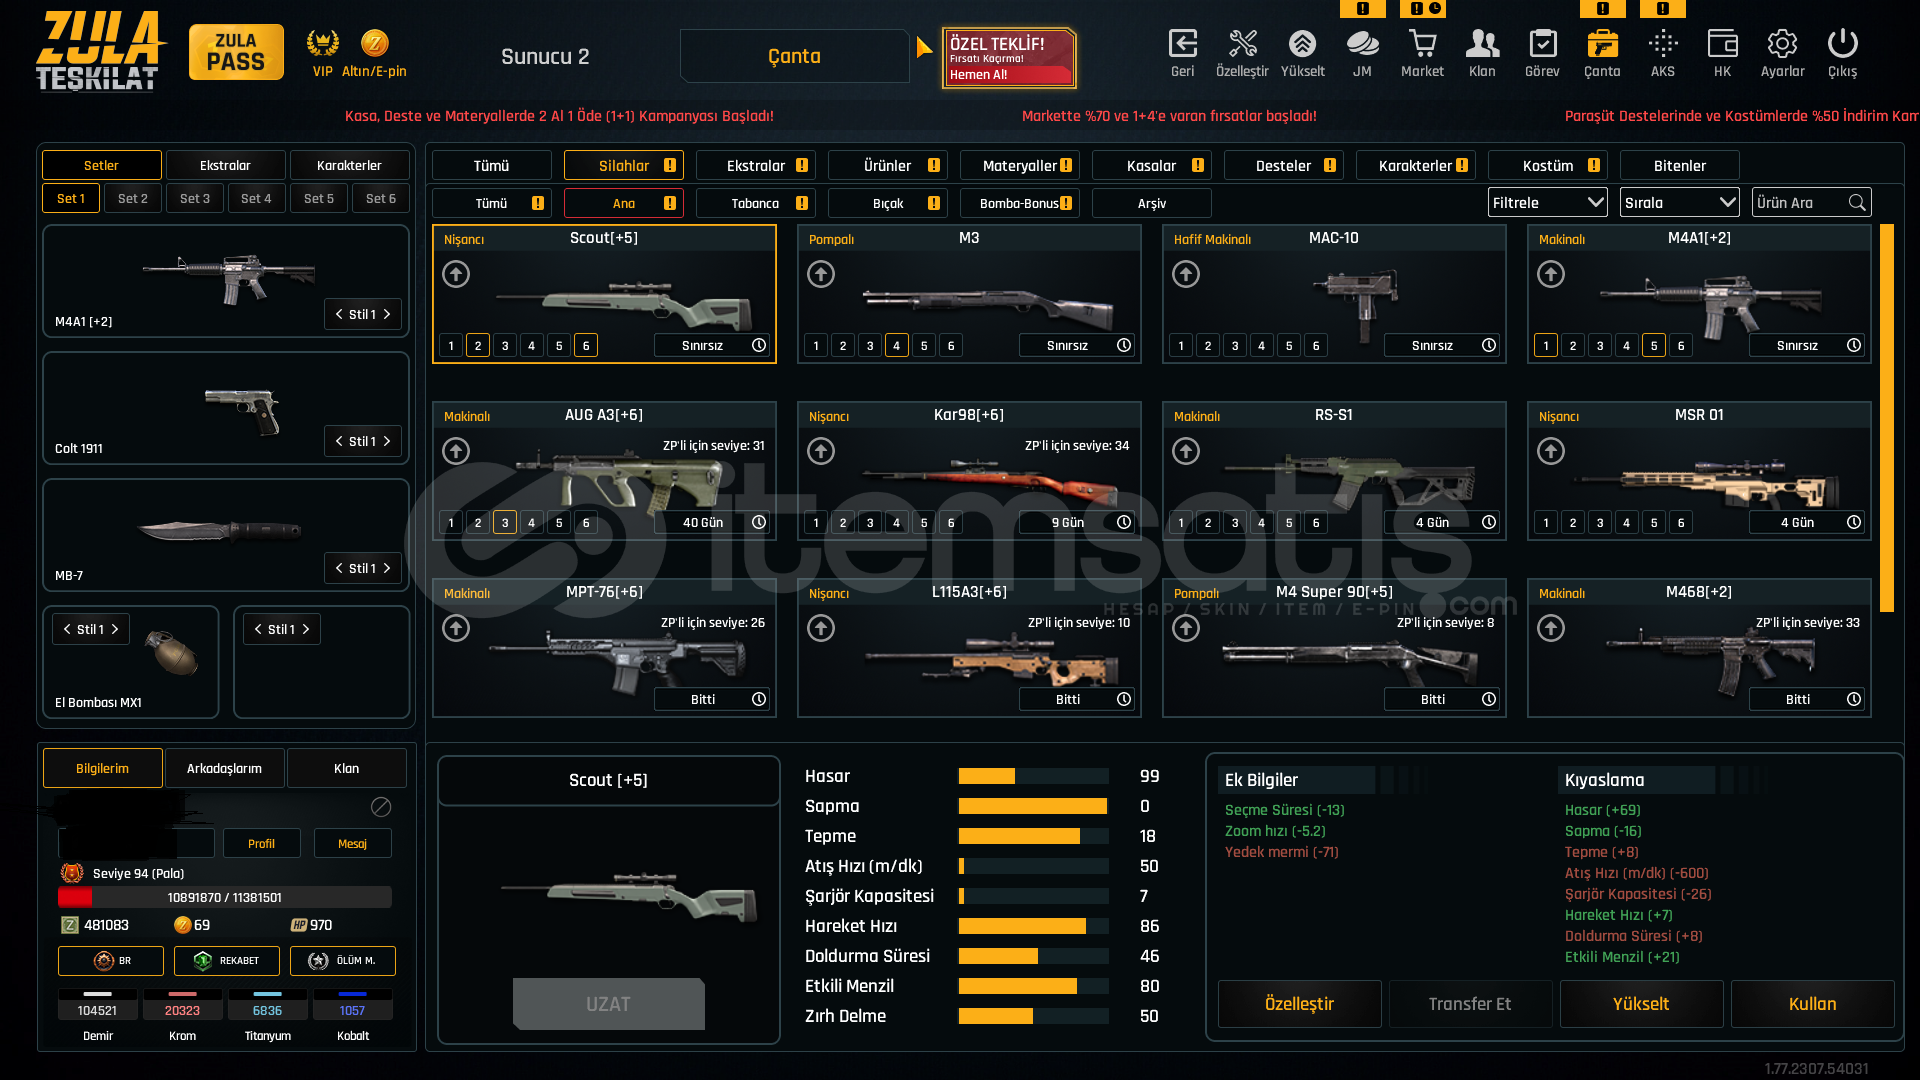Click clock icon on AUG A3[+6] card
1920x1080 pixels.
tap(759, 522)
